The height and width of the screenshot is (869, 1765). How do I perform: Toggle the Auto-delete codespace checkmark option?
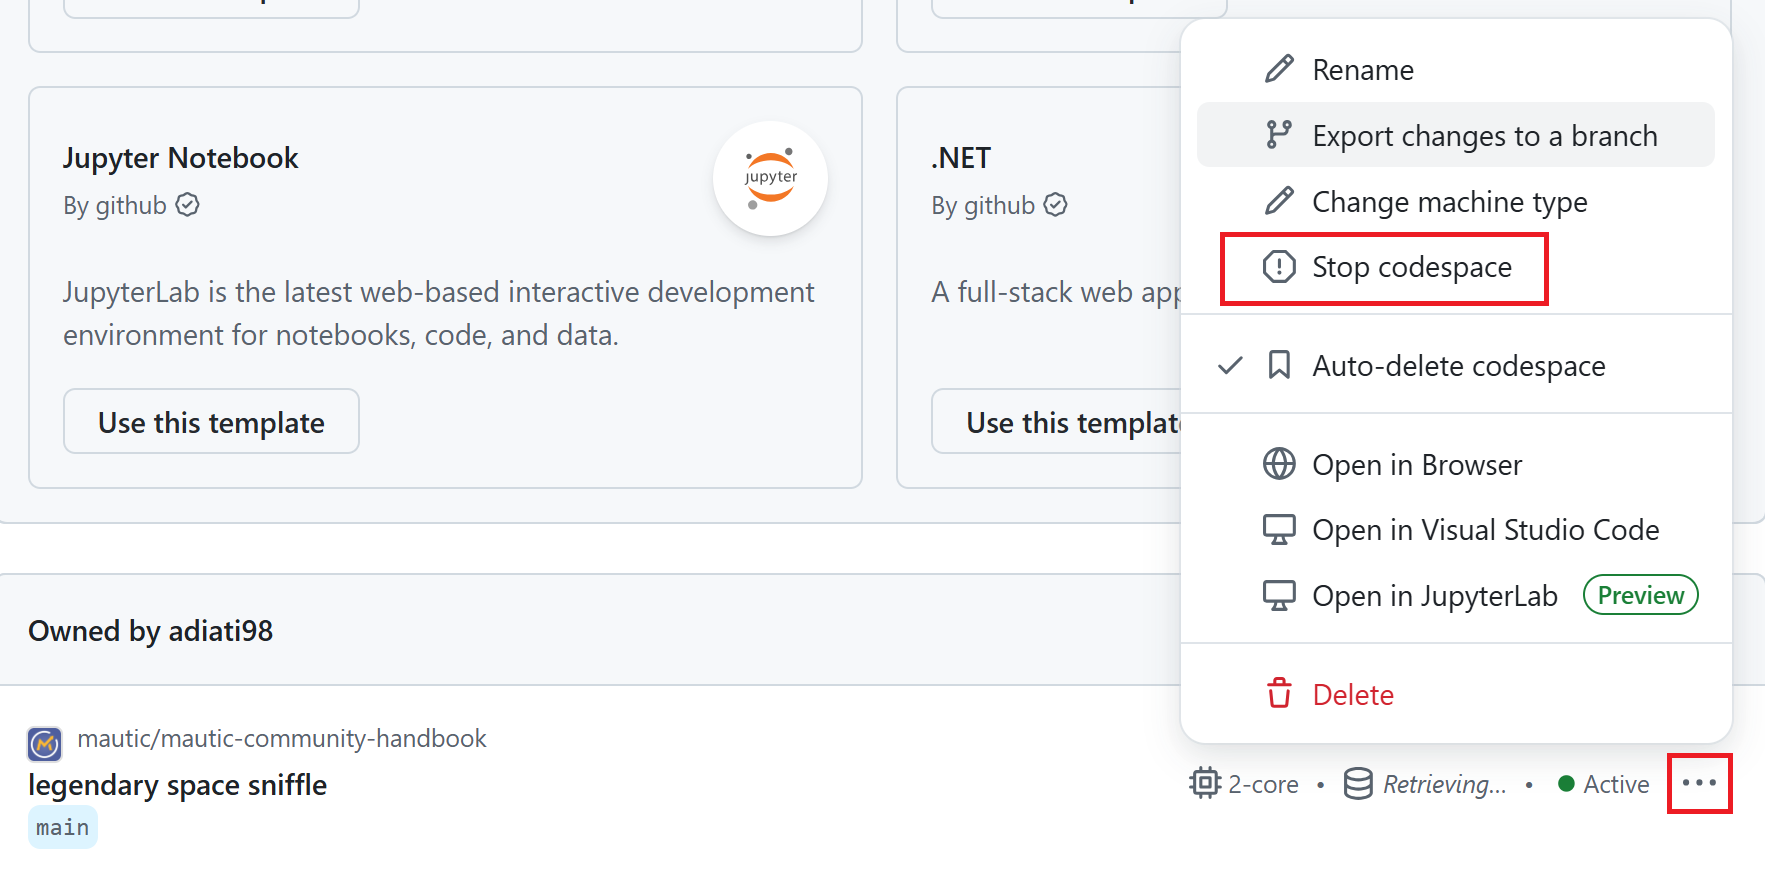click(x=1457, y=366)
